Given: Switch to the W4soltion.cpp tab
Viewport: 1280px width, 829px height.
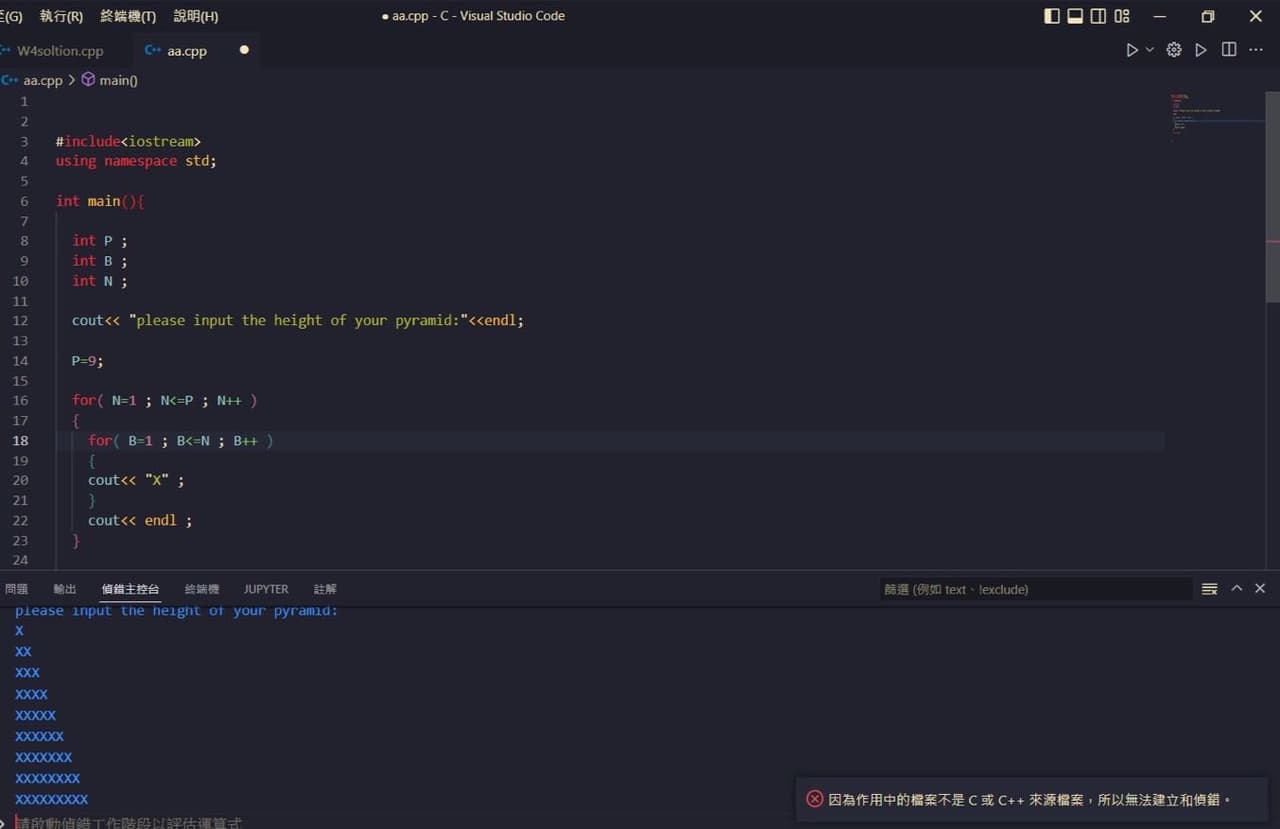Looking at the screenshot, I should coord(60,50).
